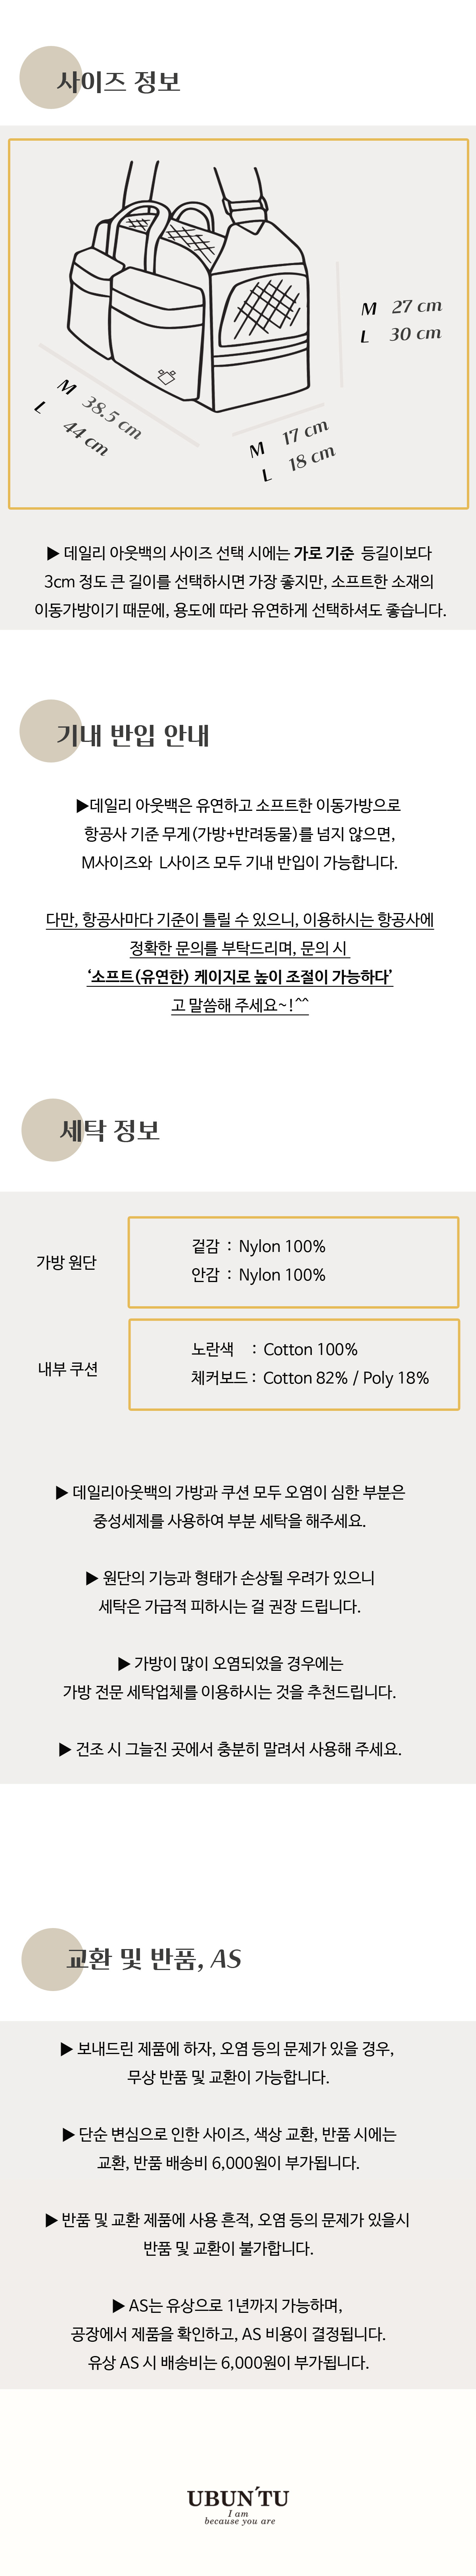
Task: Click the arrow bullet before 건조 시 그늘진
Action: [65, 1749]
